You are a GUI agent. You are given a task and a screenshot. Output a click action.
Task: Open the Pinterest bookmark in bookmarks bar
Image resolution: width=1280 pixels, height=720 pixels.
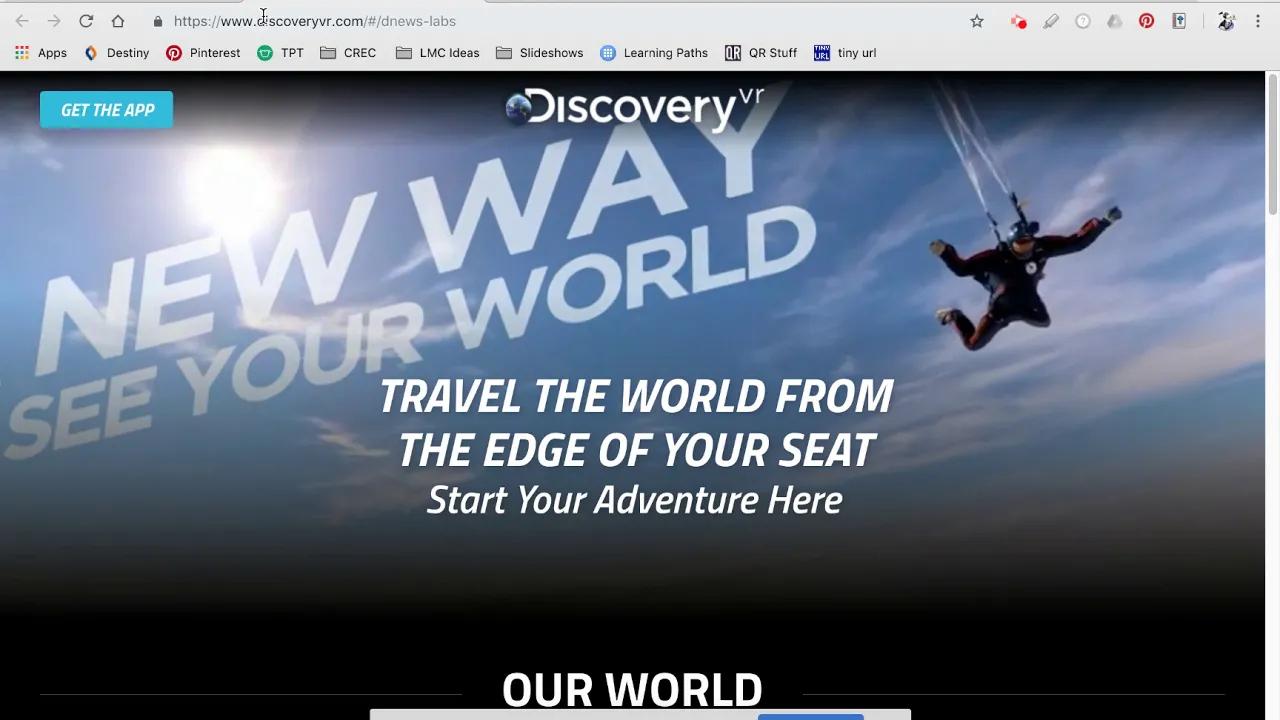[x=203, y=53]
